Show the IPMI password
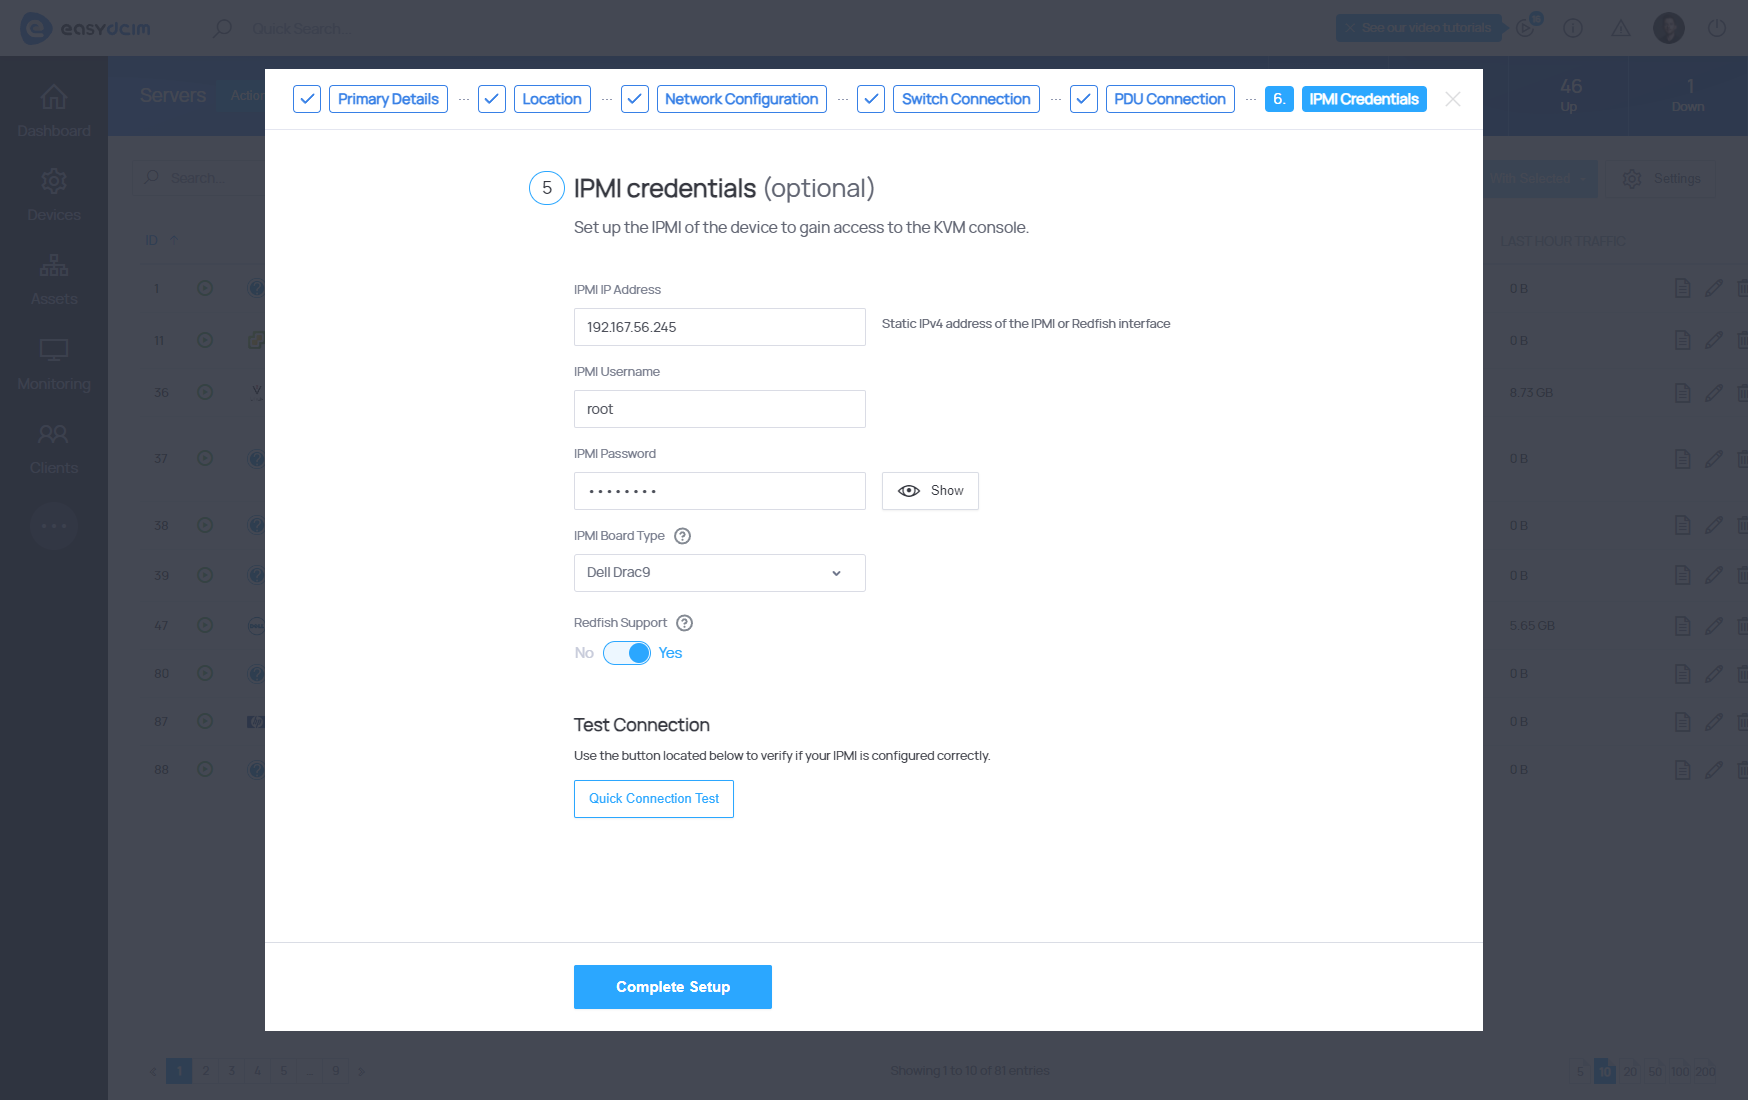1748x1100 pixels. click(930, 491)
